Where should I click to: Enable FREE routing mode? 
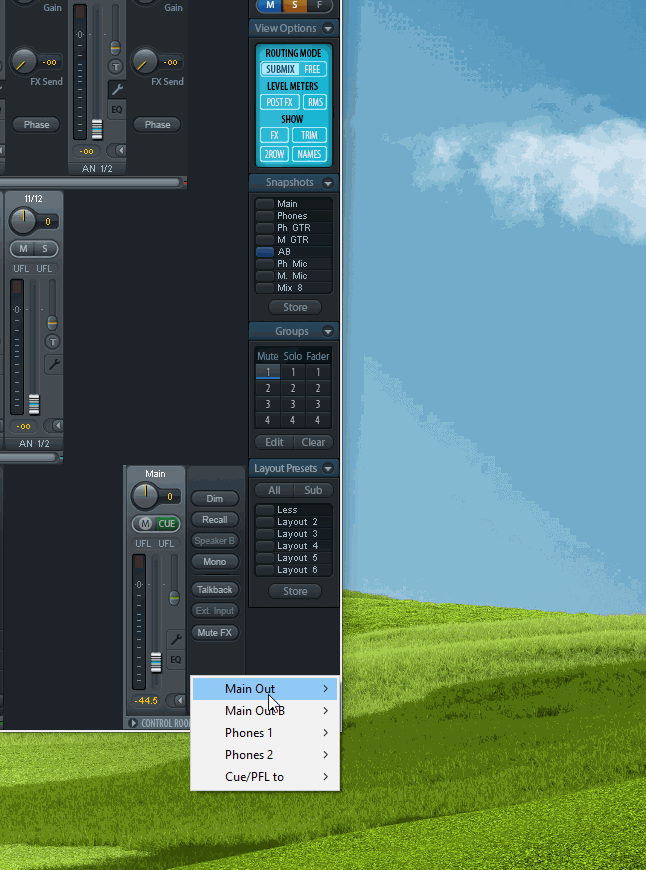tap(312, 69)
